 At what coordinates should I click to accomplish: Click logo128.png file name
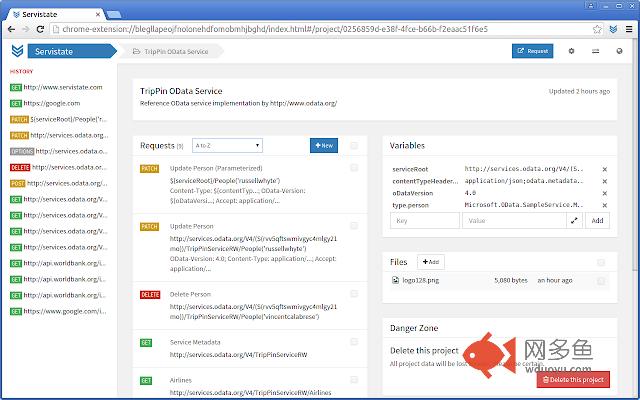[x=420, y=280]
